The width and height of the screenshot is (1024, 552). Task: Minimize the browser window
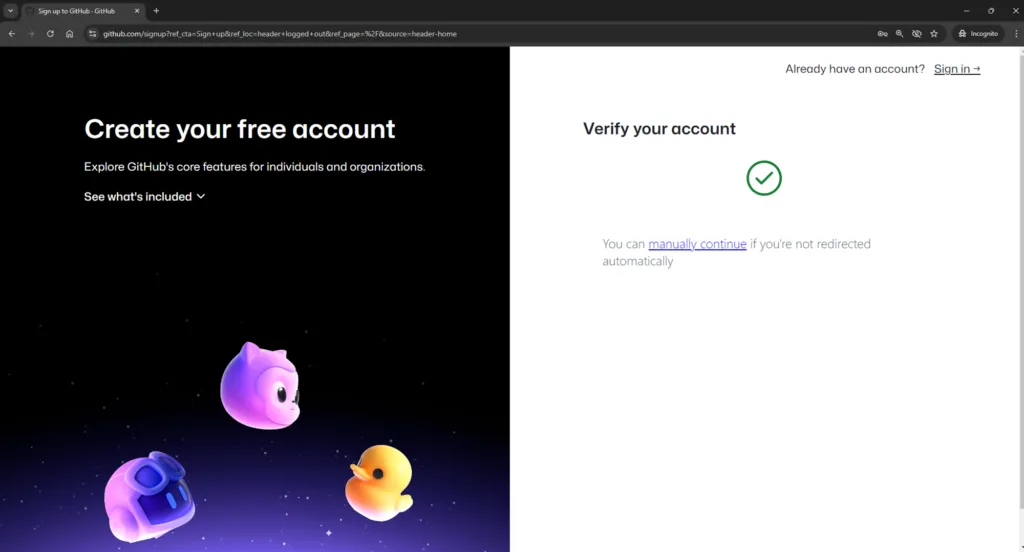(x=967, y=10)
